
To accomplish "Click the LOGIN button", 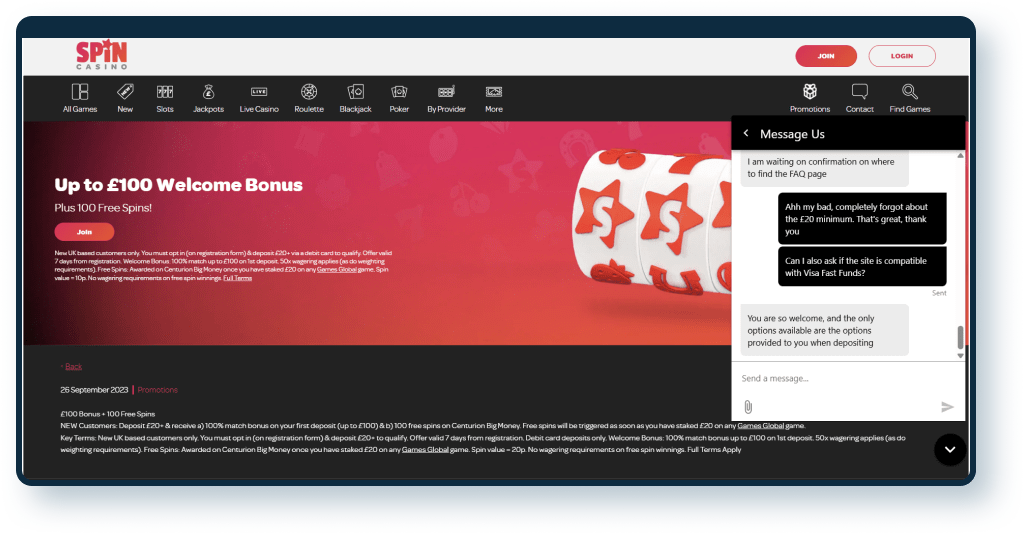I will tap(902, 56).
